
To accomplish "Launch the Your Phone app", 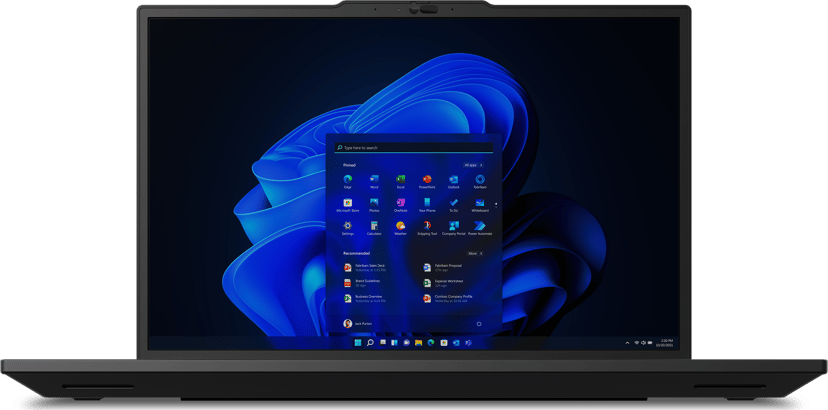I will pos(427,204).
